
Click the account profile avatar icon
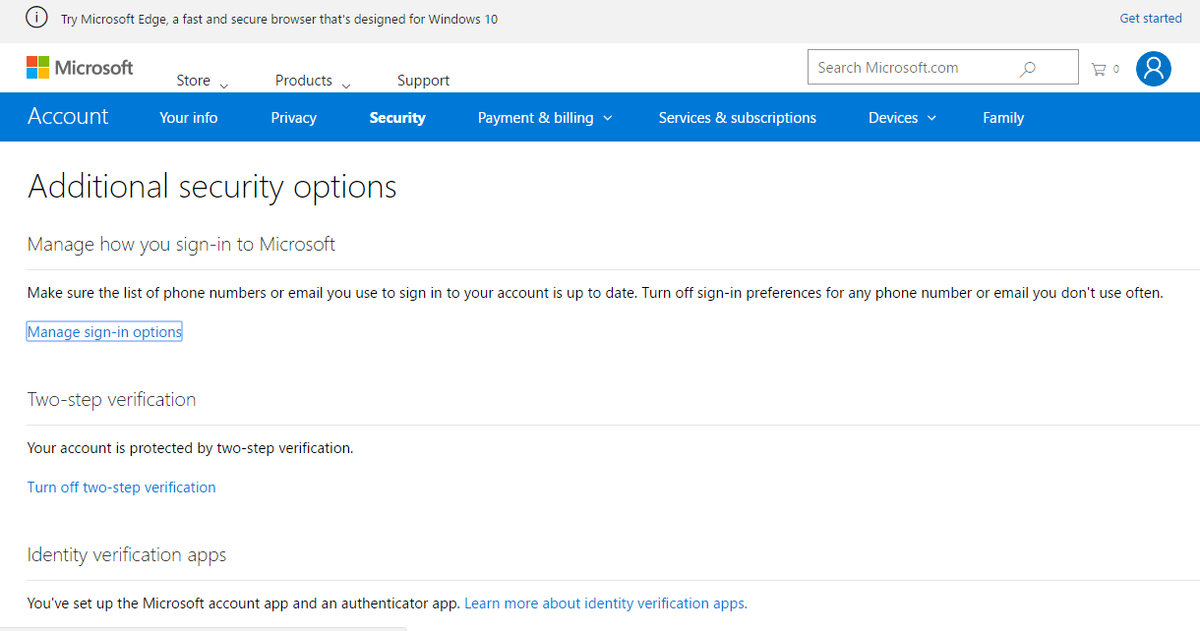[1153, 68]
